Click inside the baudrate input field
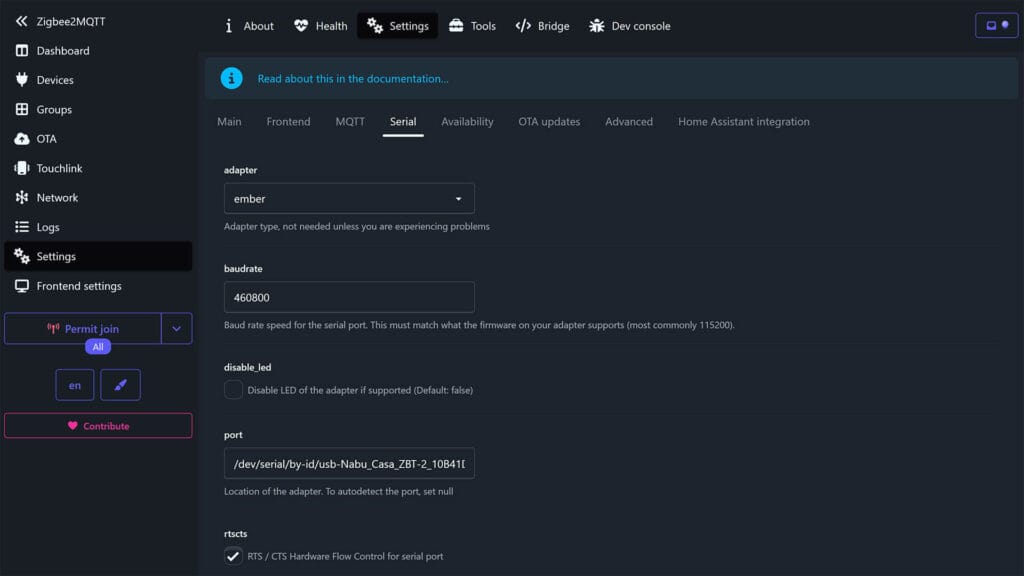Viewport: 1024px width, 576px height. click(349, 296)
